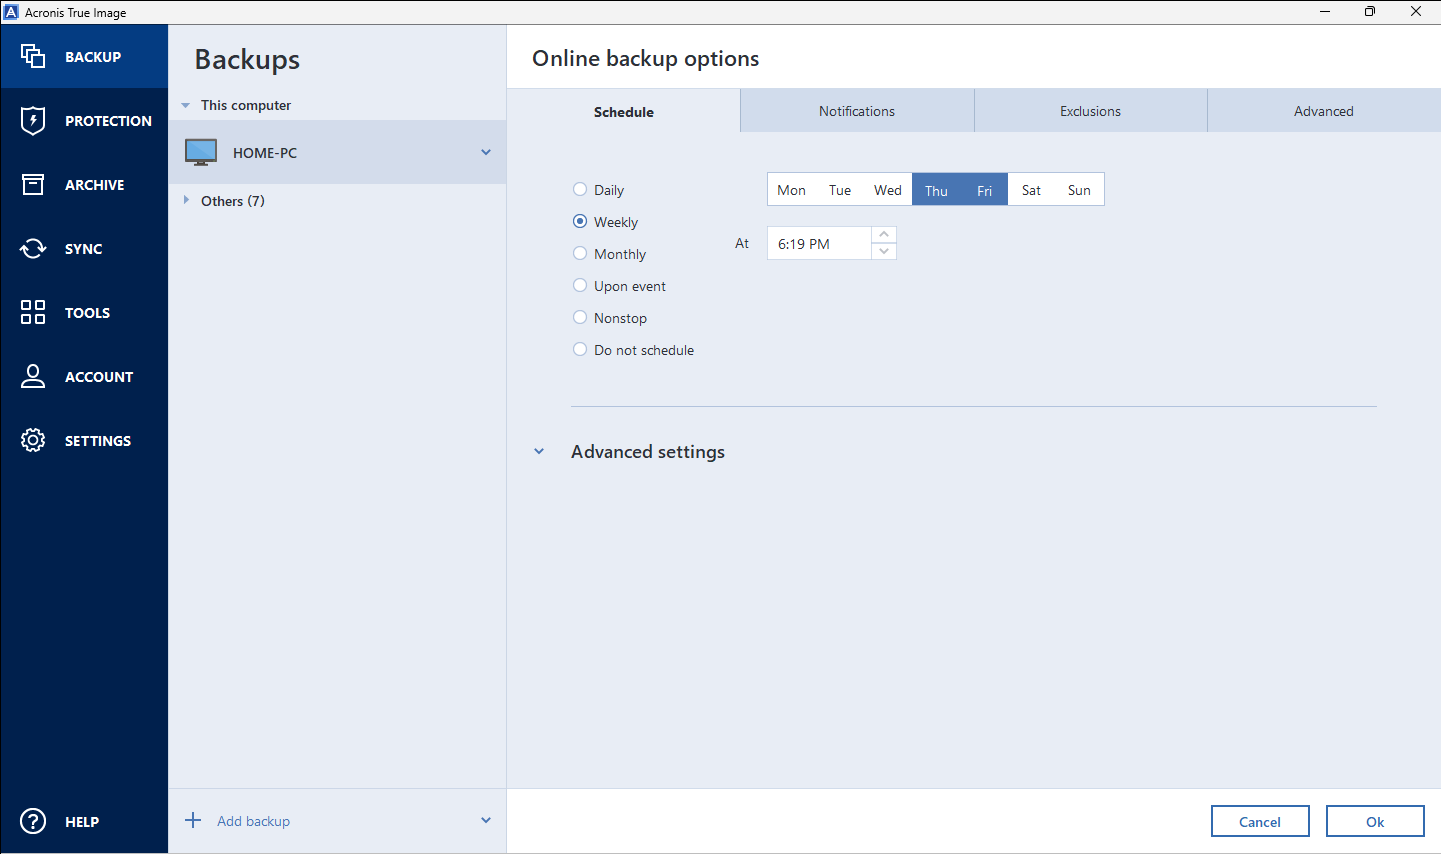Screen dimensions: 1441x854
Task: Open the Backup section in sidebar
Action: coord(84,56)
